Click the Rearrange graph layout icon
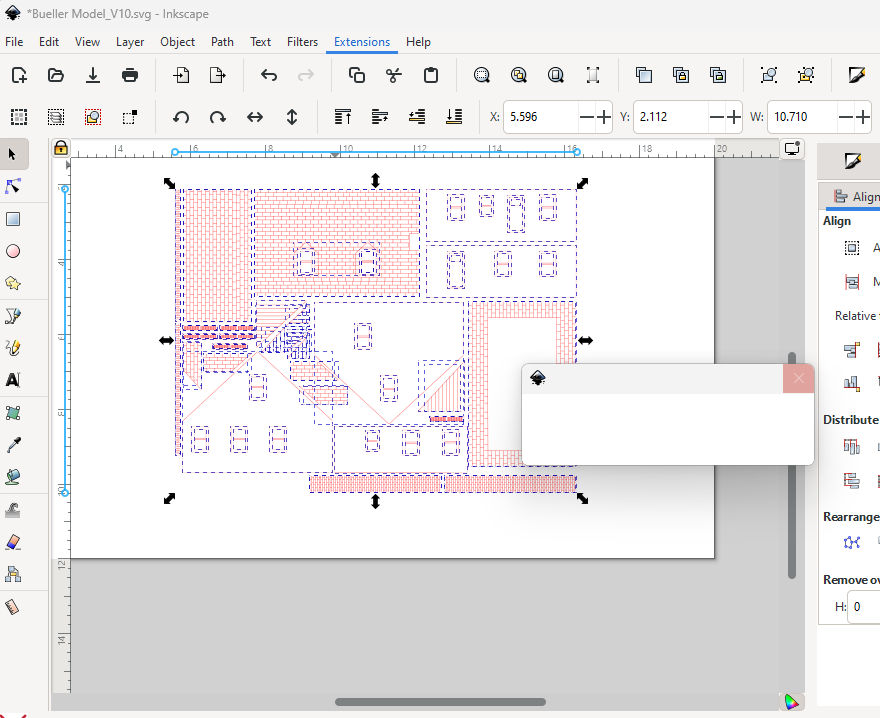 tap(851, 542)
